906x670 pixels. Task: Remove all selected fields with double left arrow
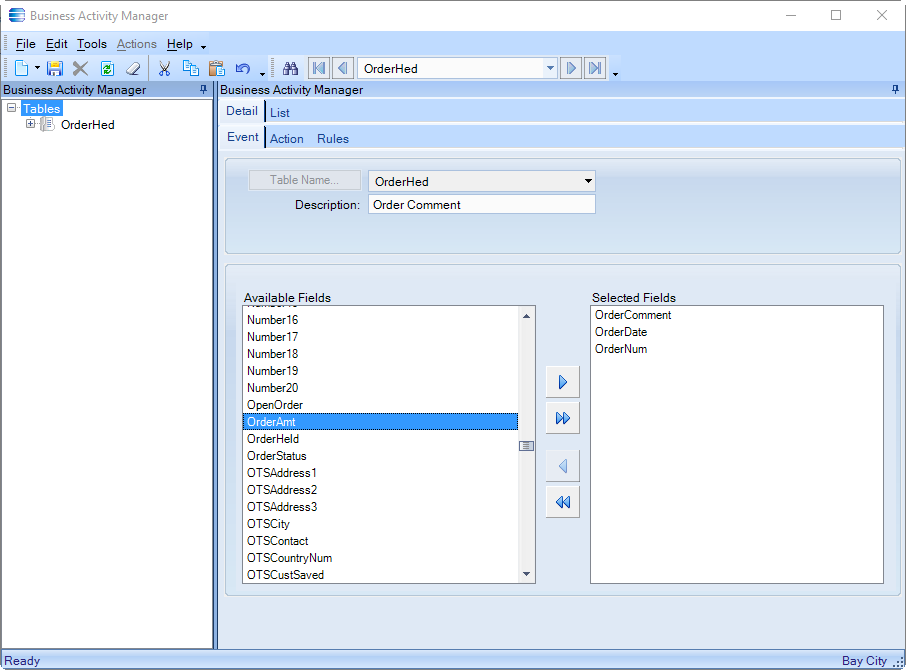[x=563, y=502]
